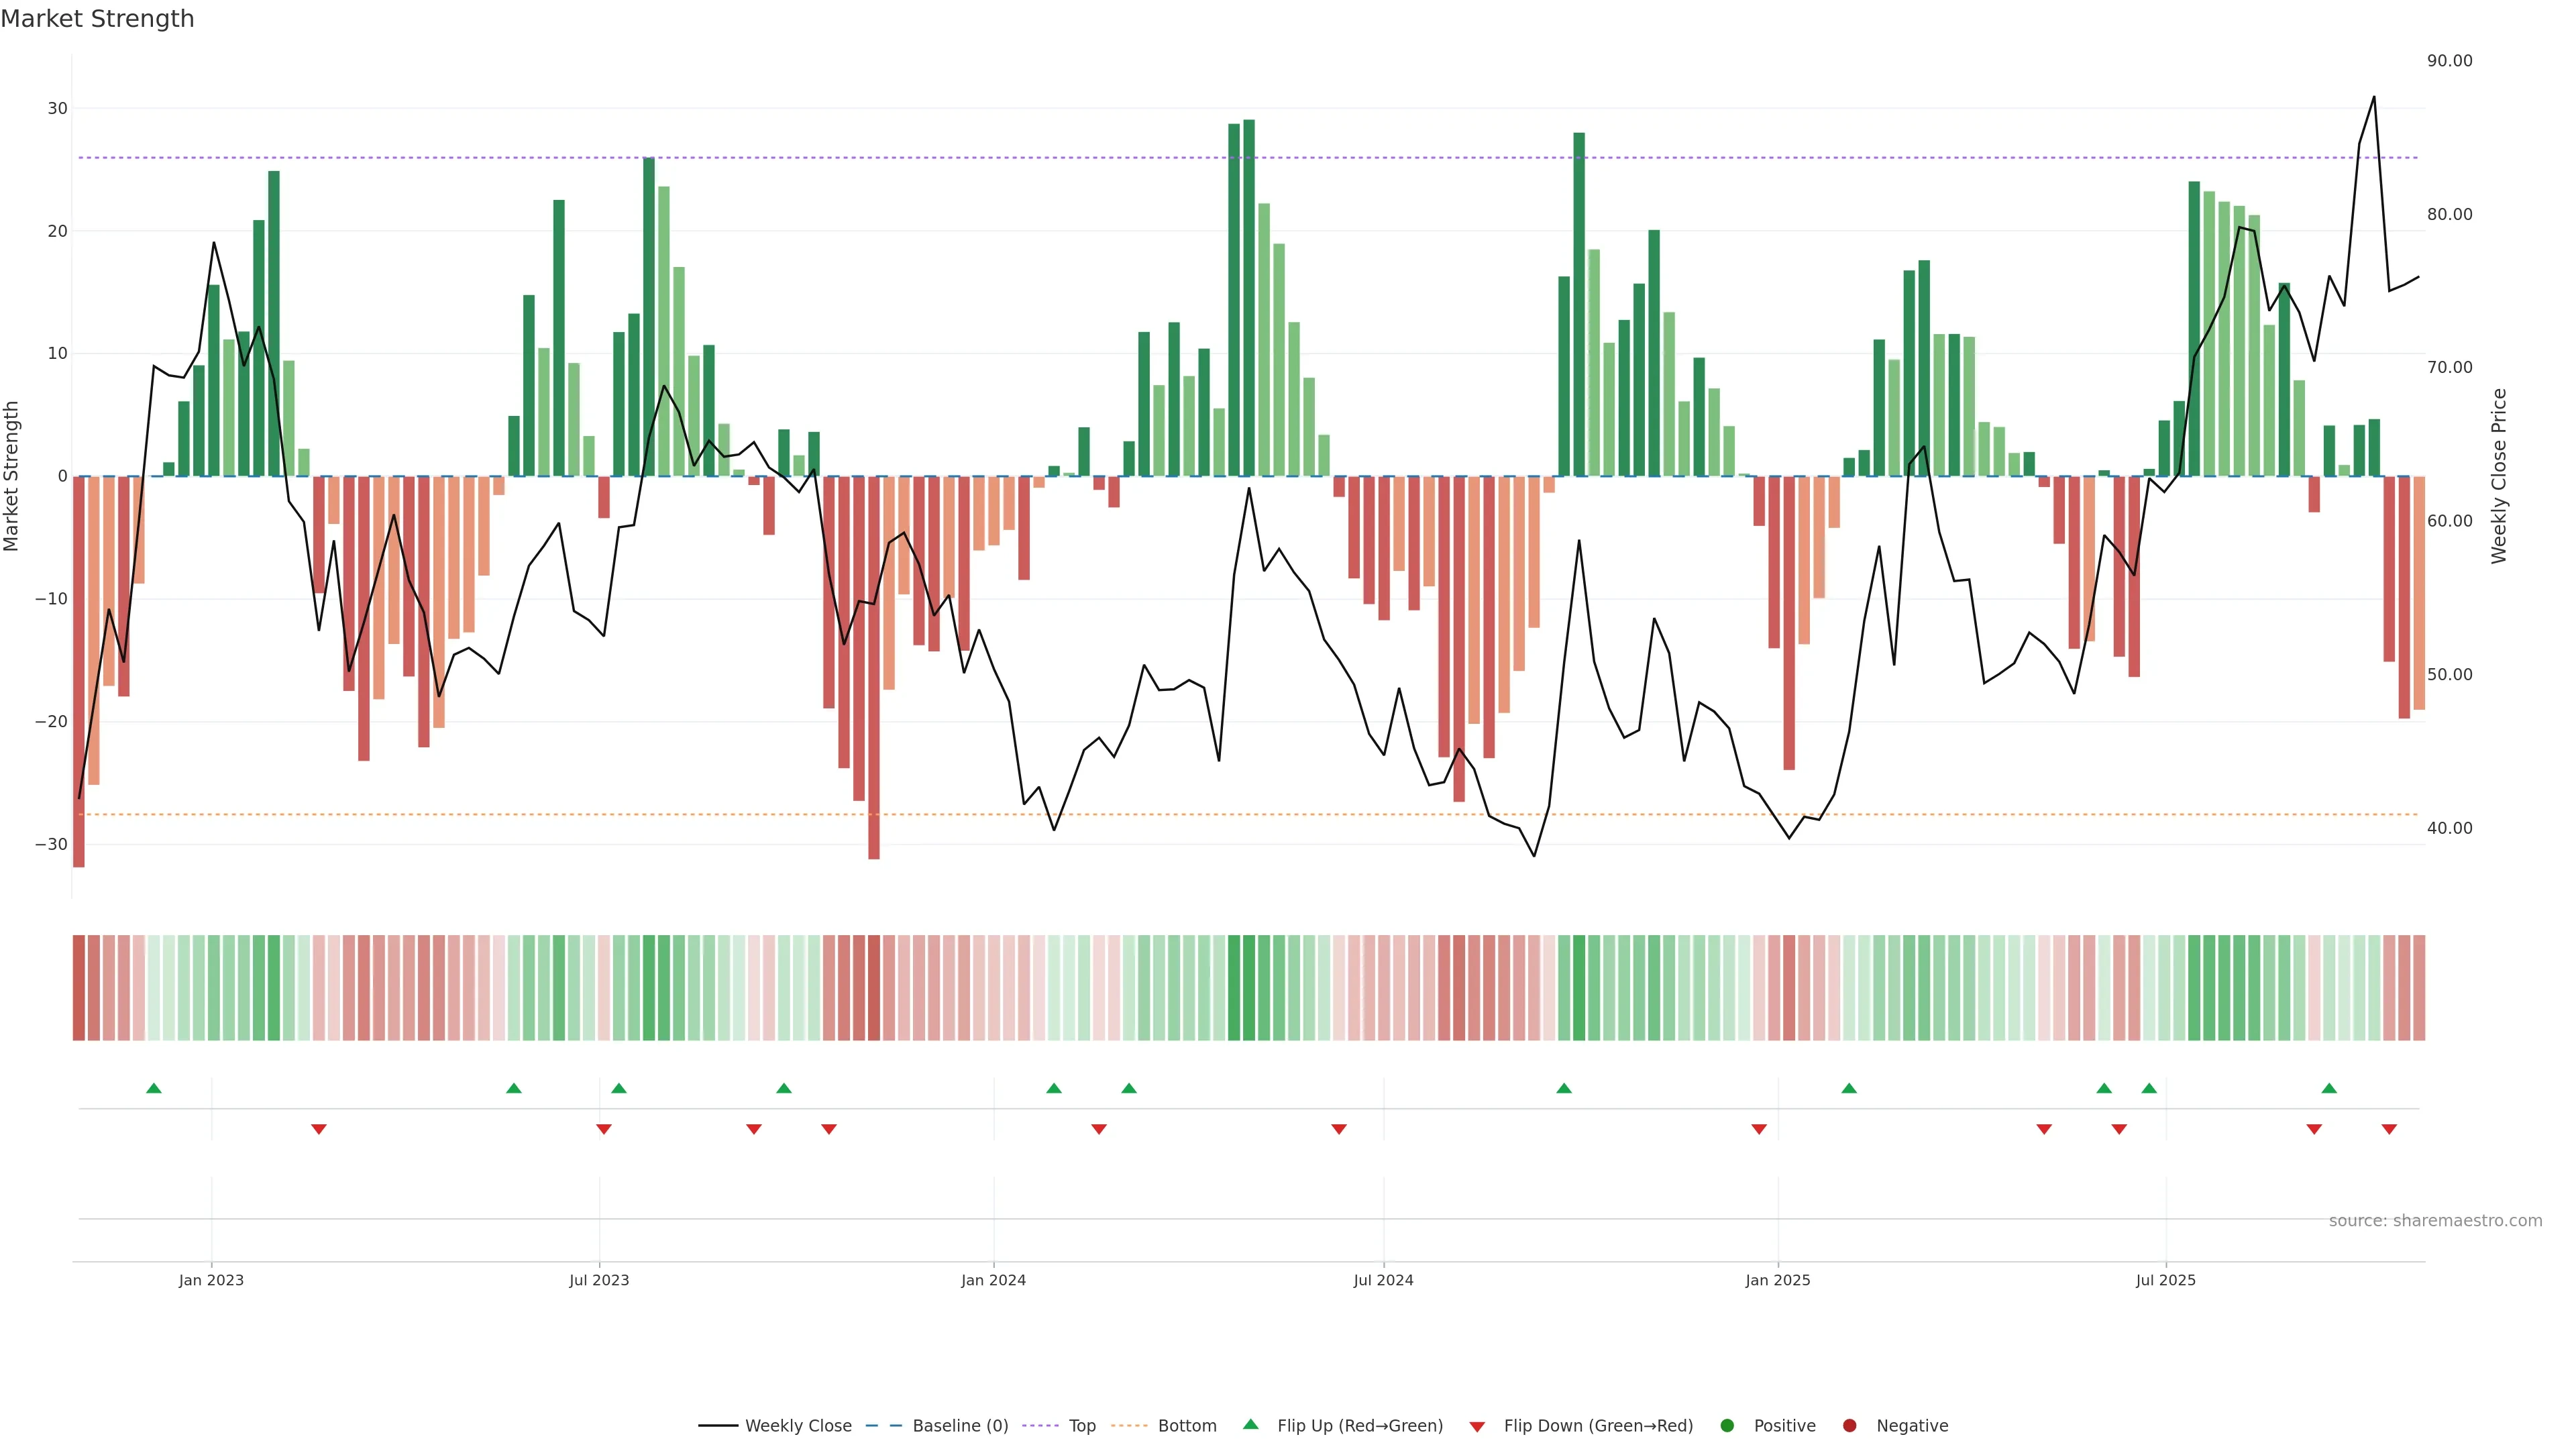Click the Jul 2025 x-axis label
Viewport: 2576px width, 1449px height.
pyautogui.click(x=2165, y=1280)
